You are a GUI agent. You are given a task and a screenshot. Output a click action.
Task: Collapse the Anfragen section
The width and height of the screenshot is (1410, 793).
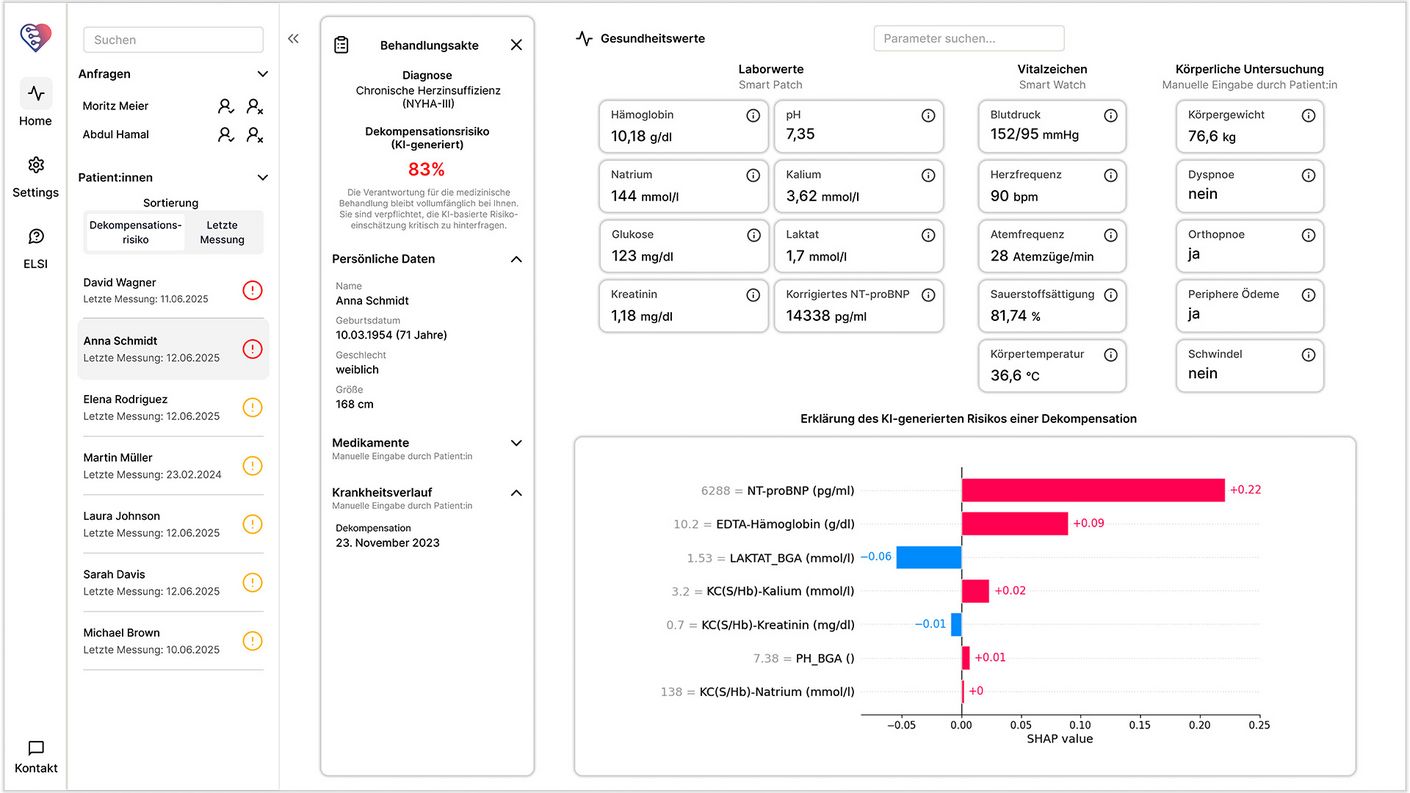click(x=263, y=74)
